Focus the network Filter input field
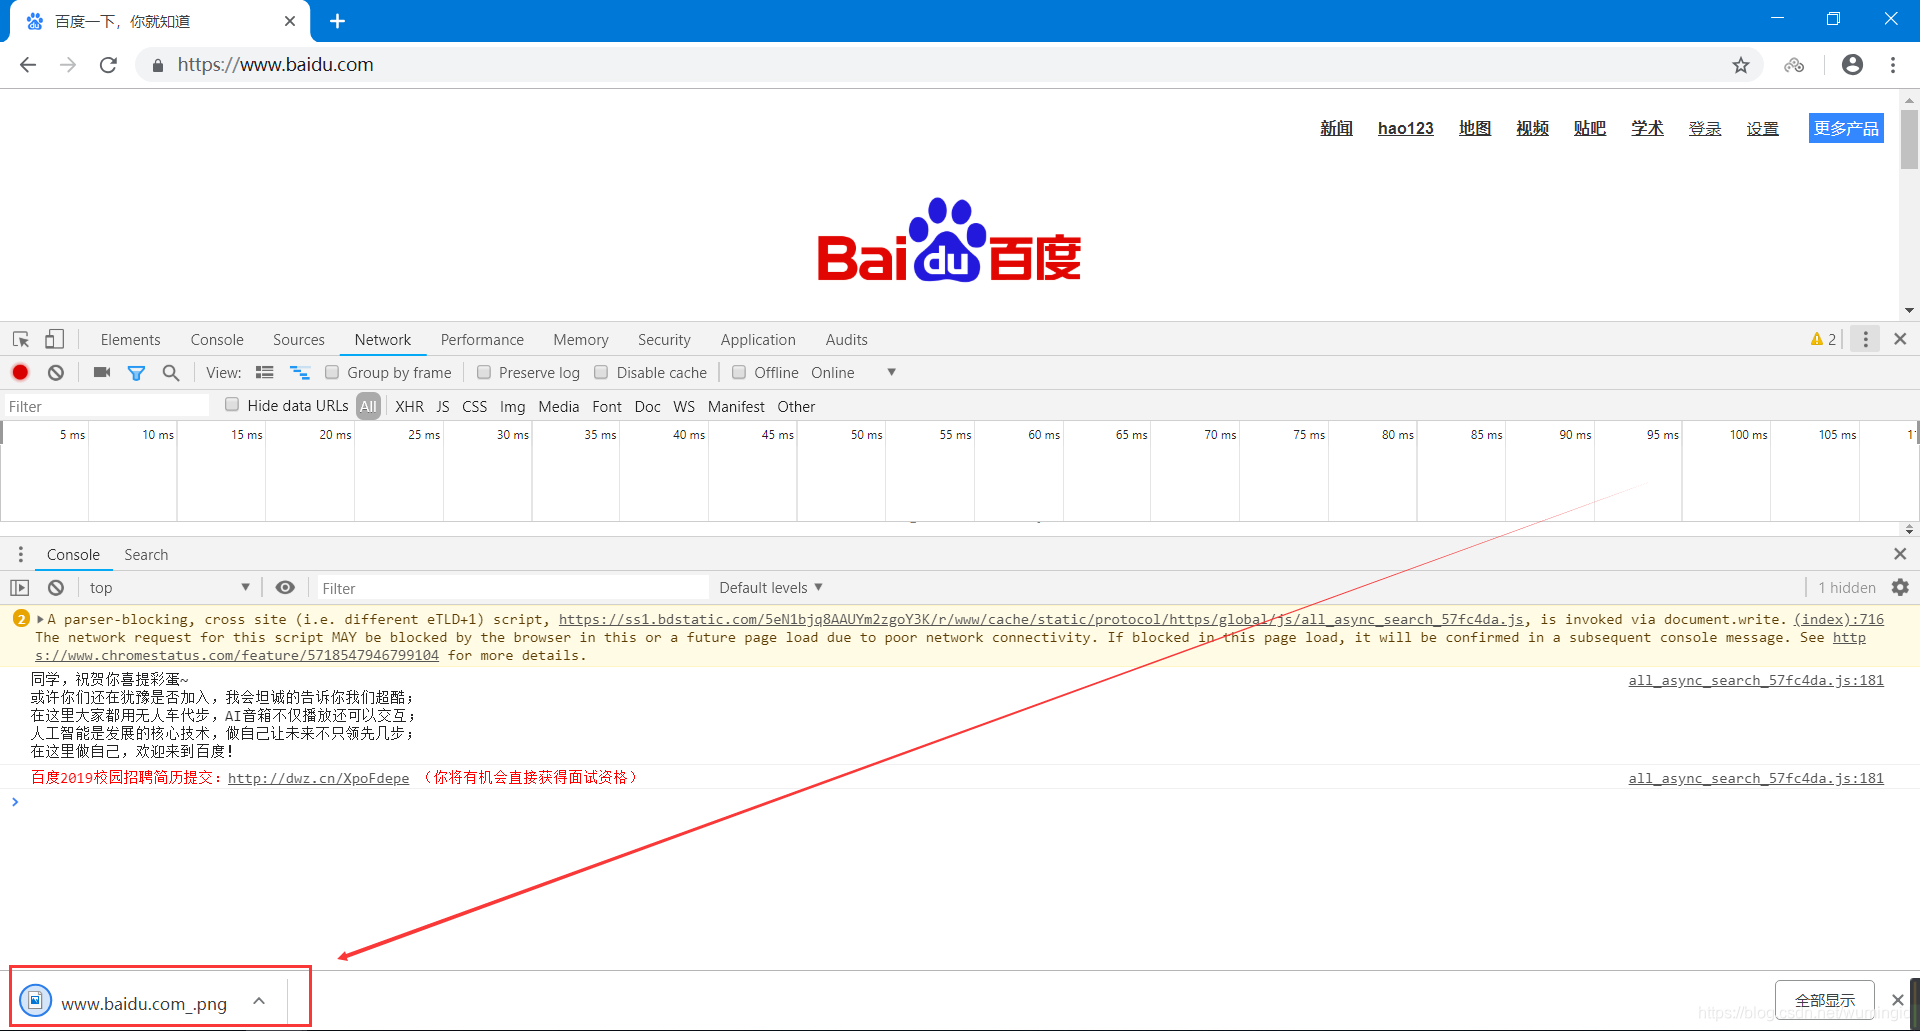Viewport: 1920px width, 1031px height. pyautogui.click(x=107, y=406)
